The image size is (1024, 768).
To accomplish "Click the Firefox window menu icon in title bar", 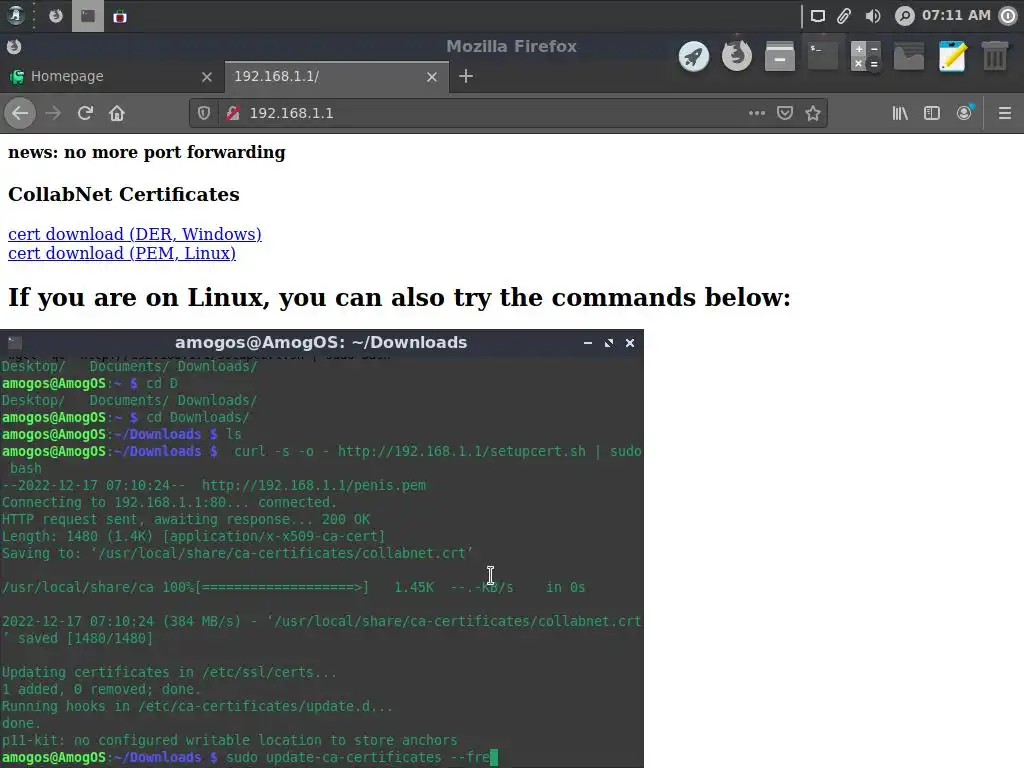I will pos(14,46).
